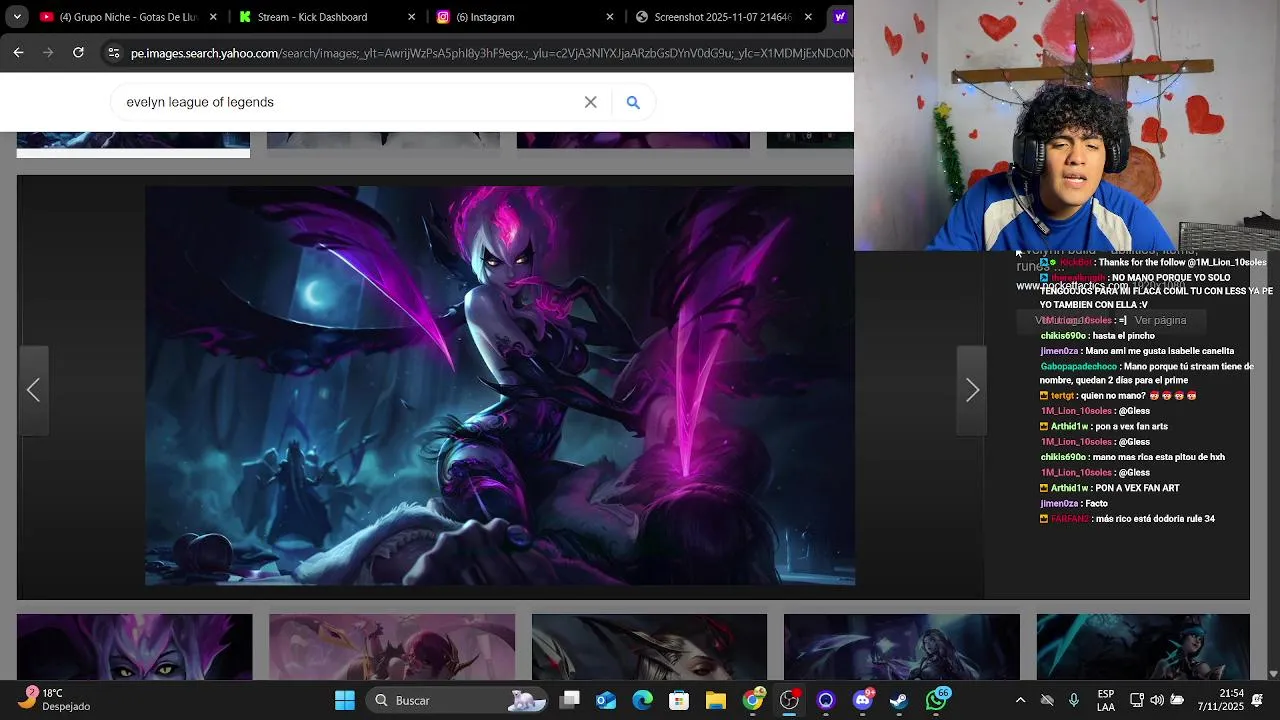Screen dimensions: 1280x720
Task: Click chat message 'Facto' by jimen0za
Action: (x=1096, y=504)
